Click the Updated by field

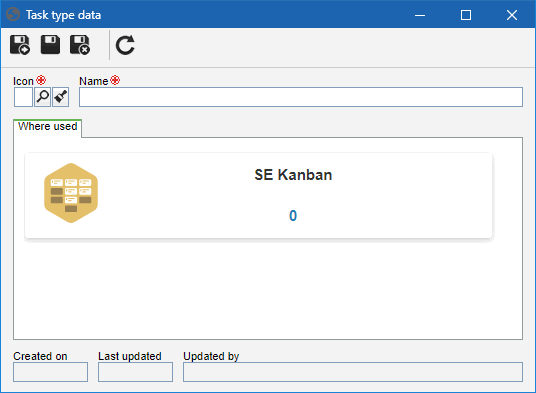click(x=353, y=372)
